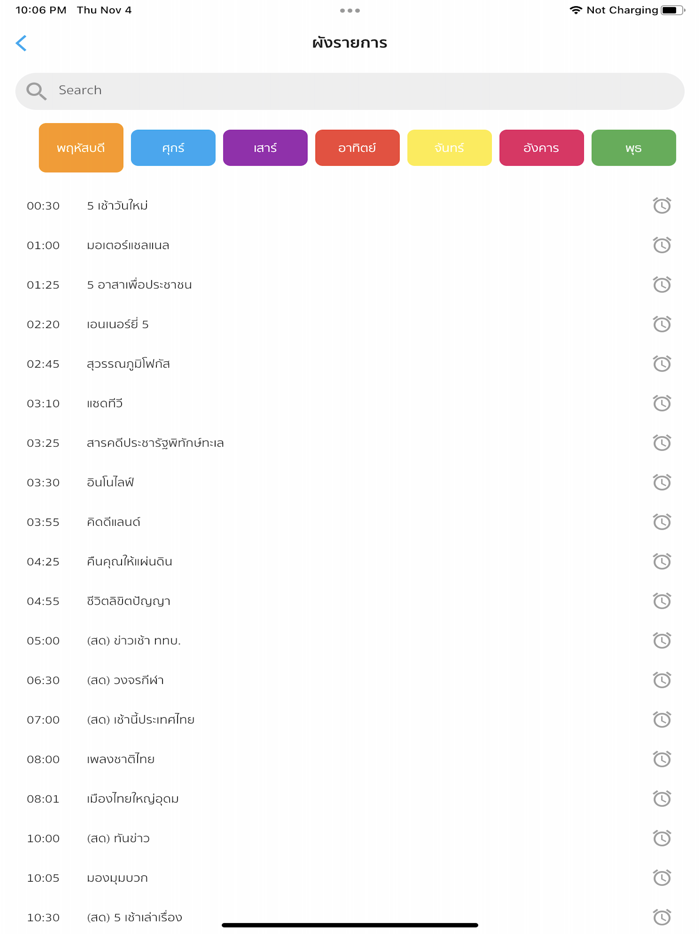The width and height of the screenshot is (700, 934).
Task: Set an alarm for (สด) ข่าวเช้า ททบ.
Action: [662, 640]
